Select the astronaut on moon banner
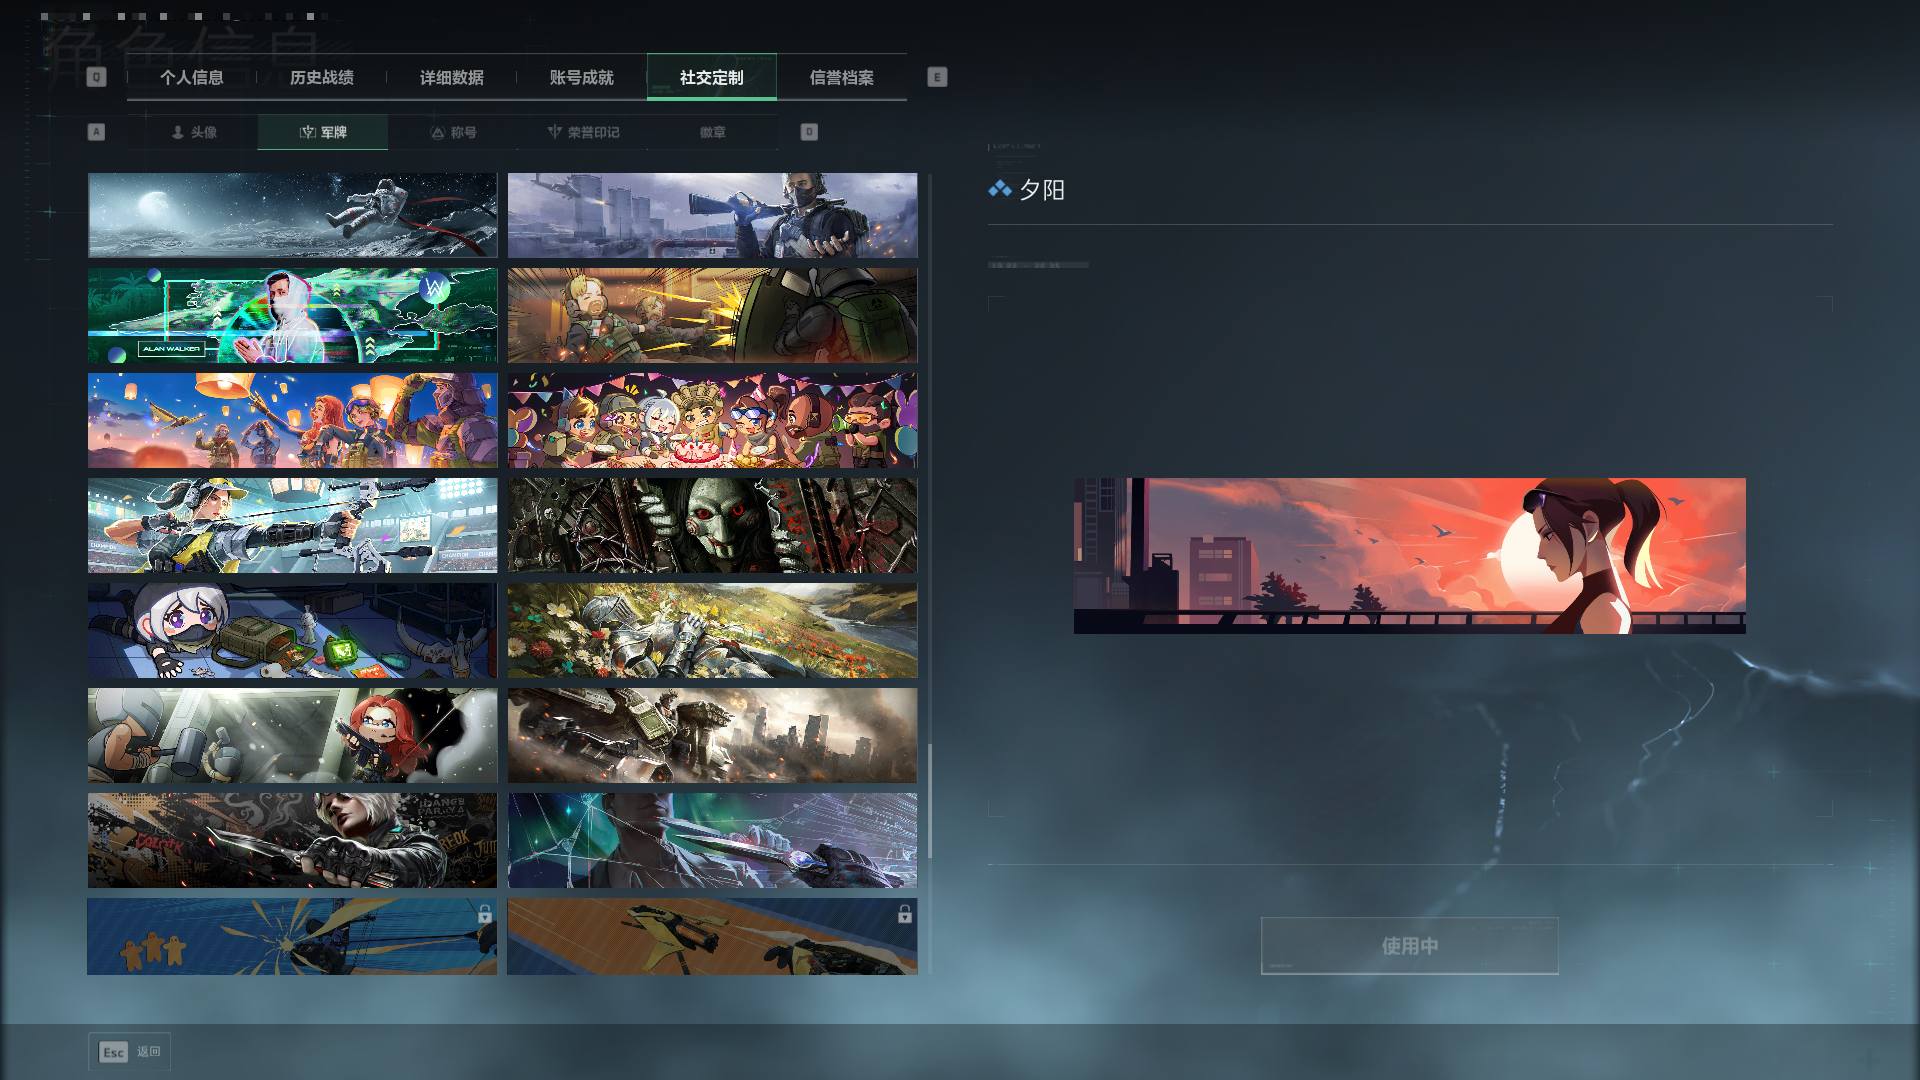The height and width of the screenshot is (1080, 1920). pyautogui.click(x=292, y=215)
